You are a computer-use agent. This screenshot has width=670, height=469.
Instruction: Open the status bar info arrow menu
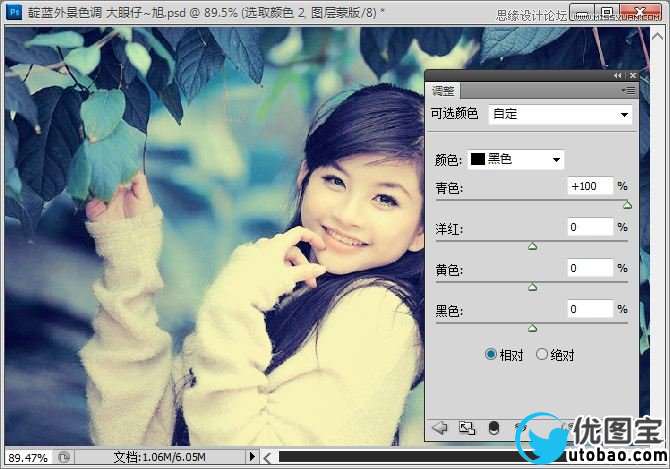[x=252, y=457]
